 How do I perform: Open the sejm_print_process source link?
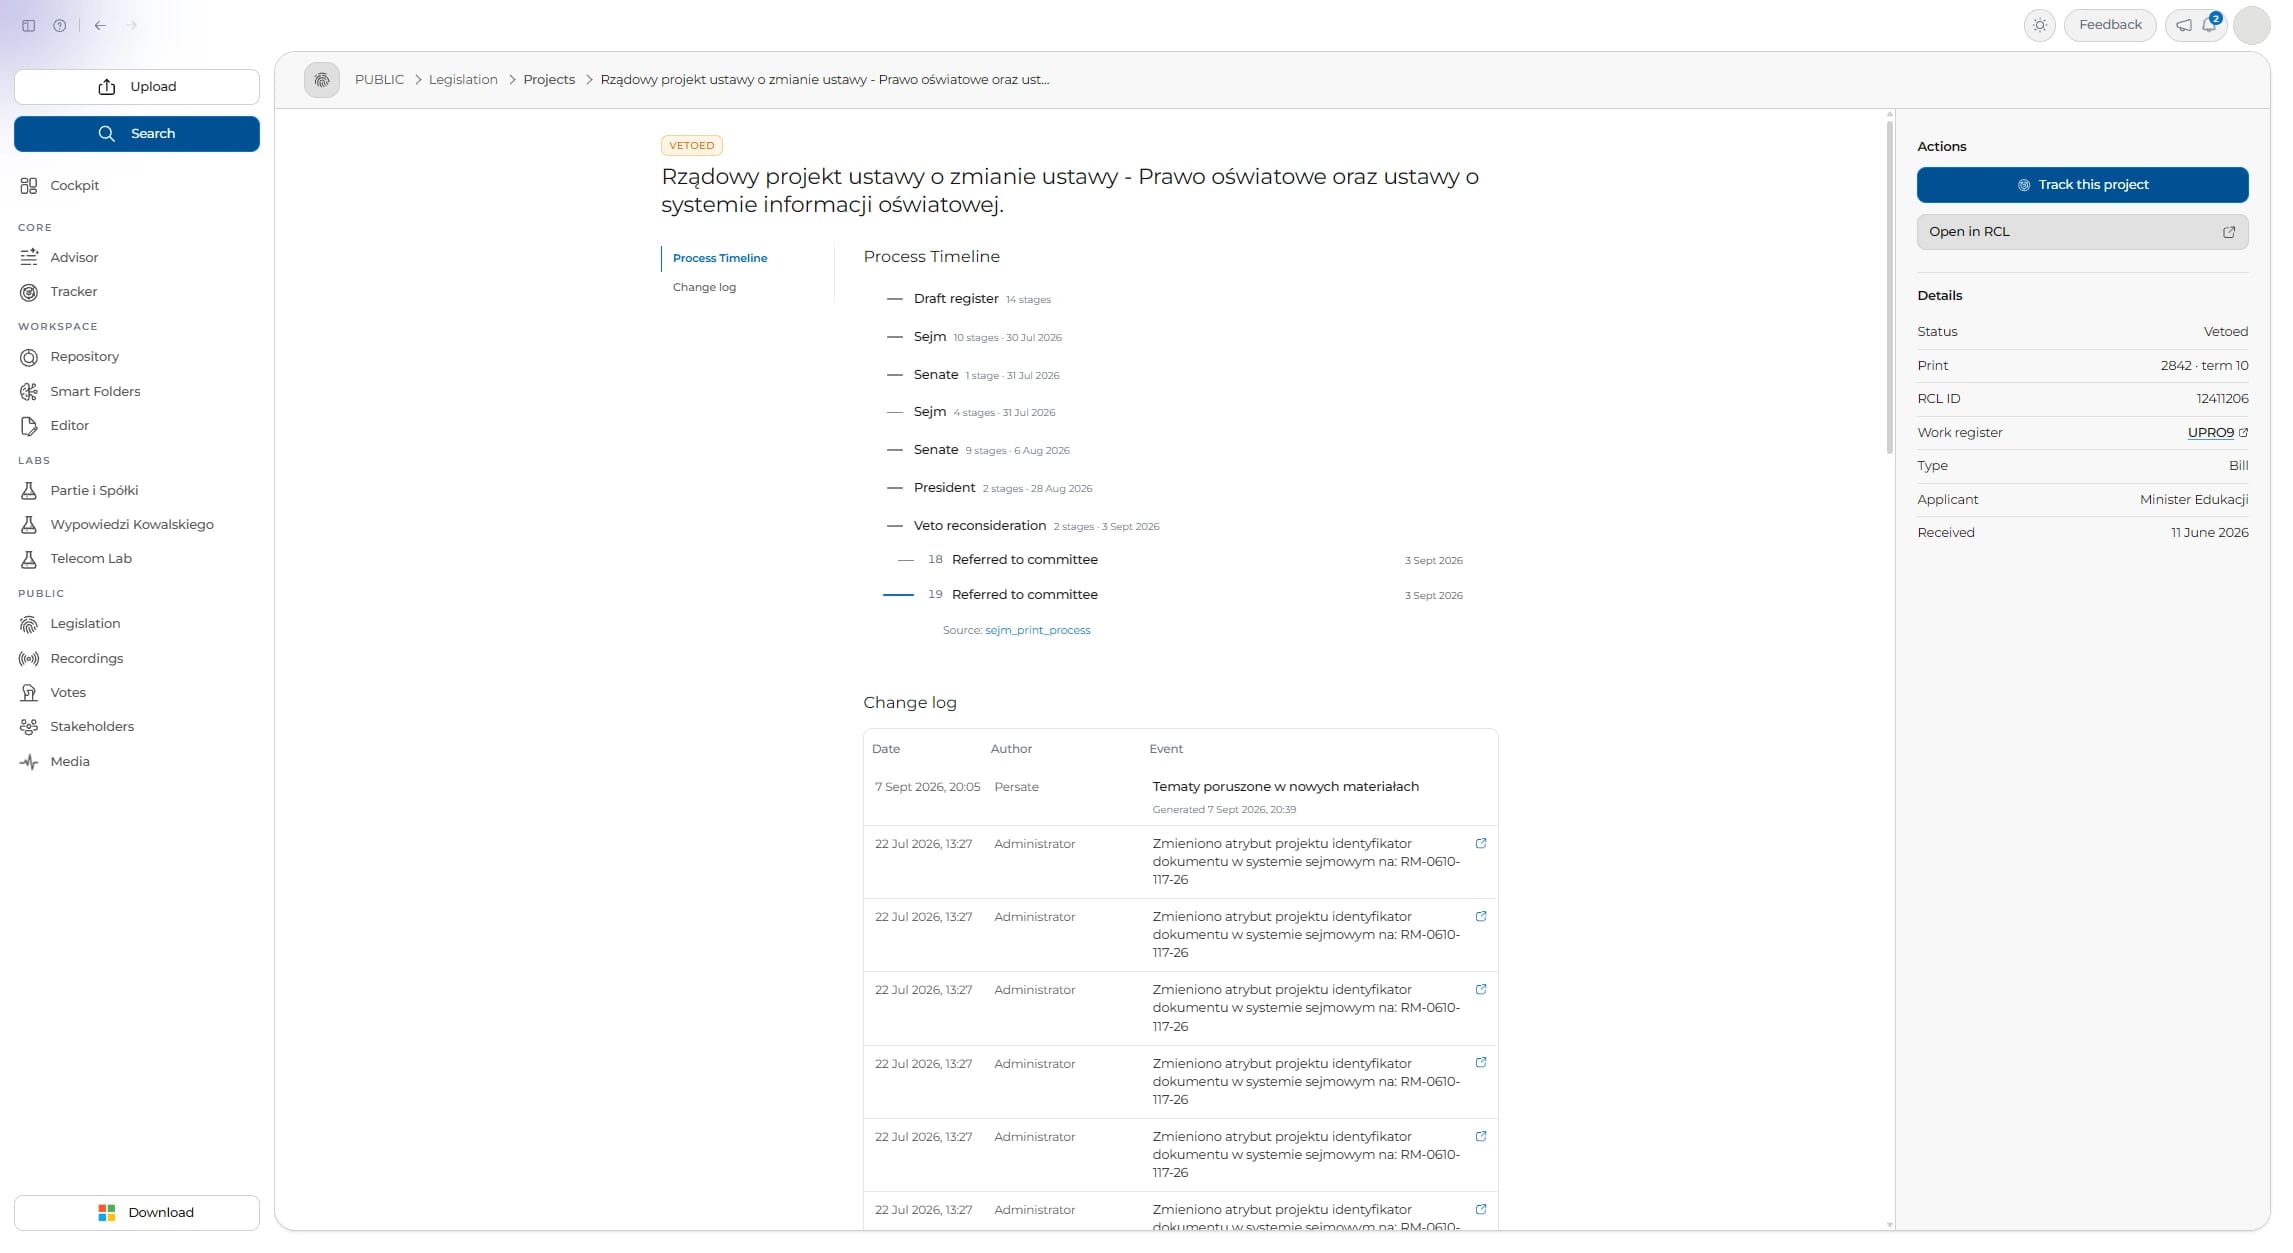point(1037,631)
